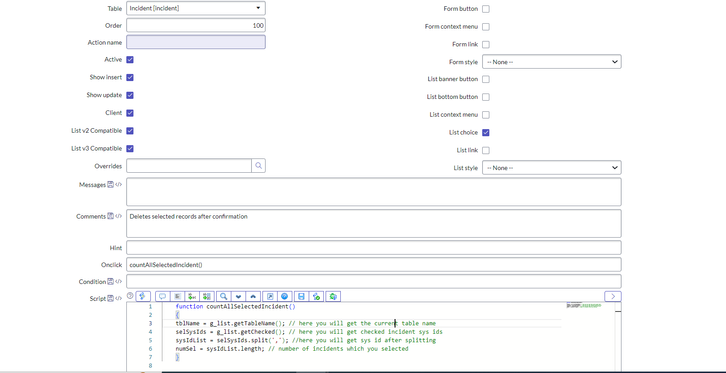This screenshot has height=373, width=726.
Task: Click the save disk icon in script toolbar
Action: click(x=301, y=296)
